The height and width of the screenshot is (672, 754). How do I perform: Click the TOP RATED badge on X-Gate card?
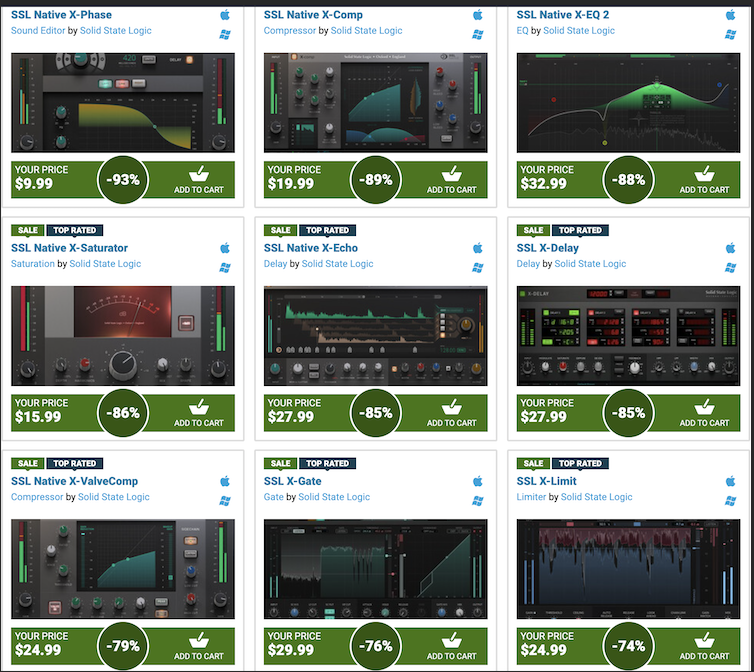(327, 463)
